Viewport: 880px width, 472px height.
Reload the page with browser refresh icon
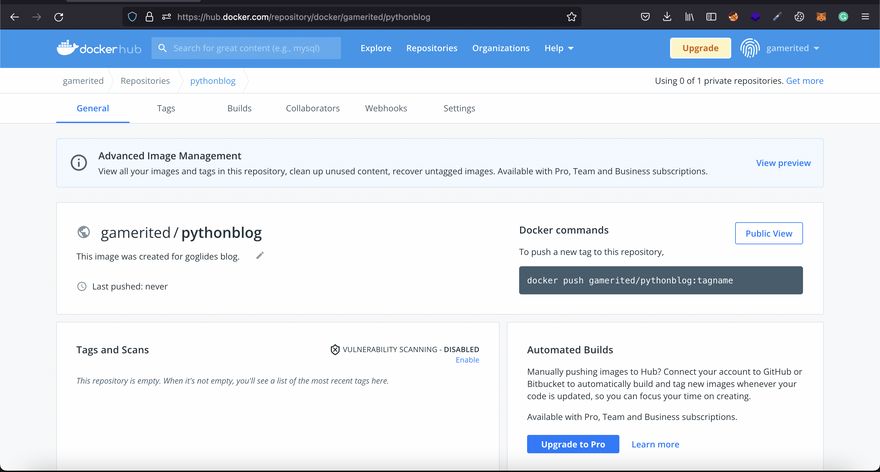point(59,17)
